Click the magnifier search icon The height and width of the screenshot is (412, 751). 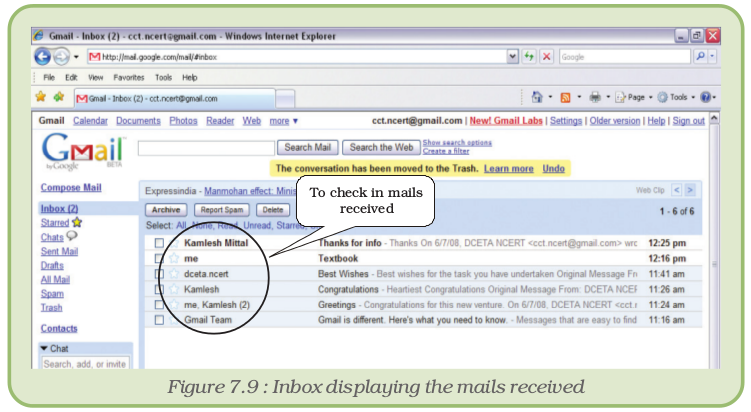pyautogui.click(x=700, y=57)
